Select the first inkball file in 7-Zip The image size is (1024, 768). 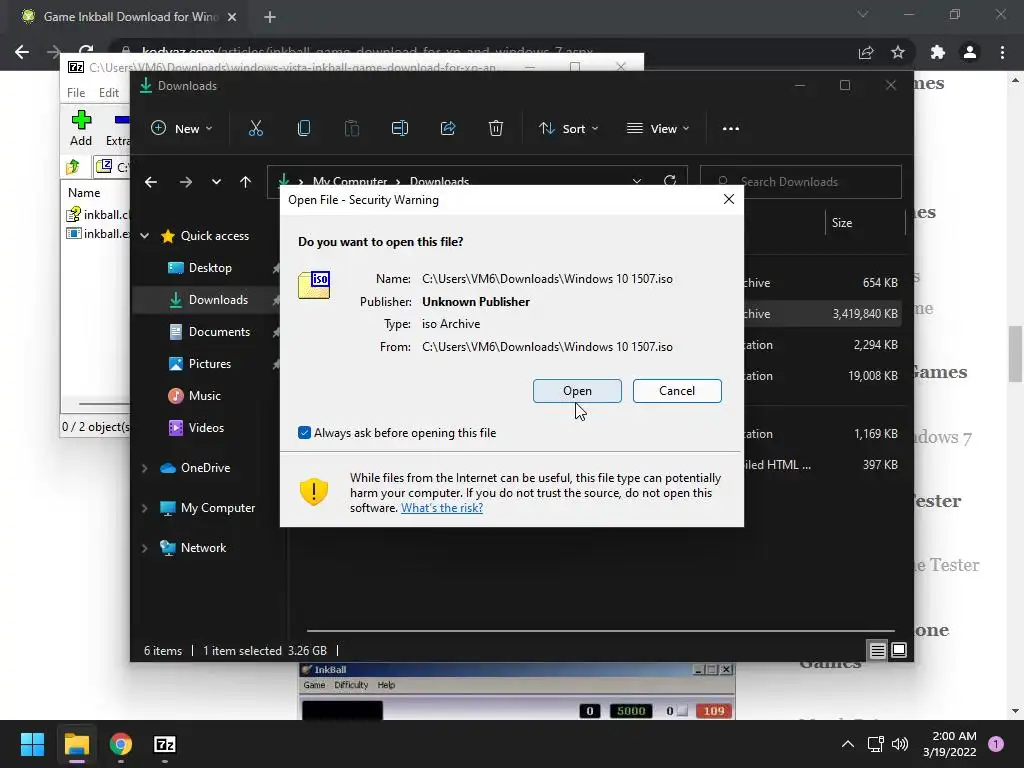click(98, 214)
